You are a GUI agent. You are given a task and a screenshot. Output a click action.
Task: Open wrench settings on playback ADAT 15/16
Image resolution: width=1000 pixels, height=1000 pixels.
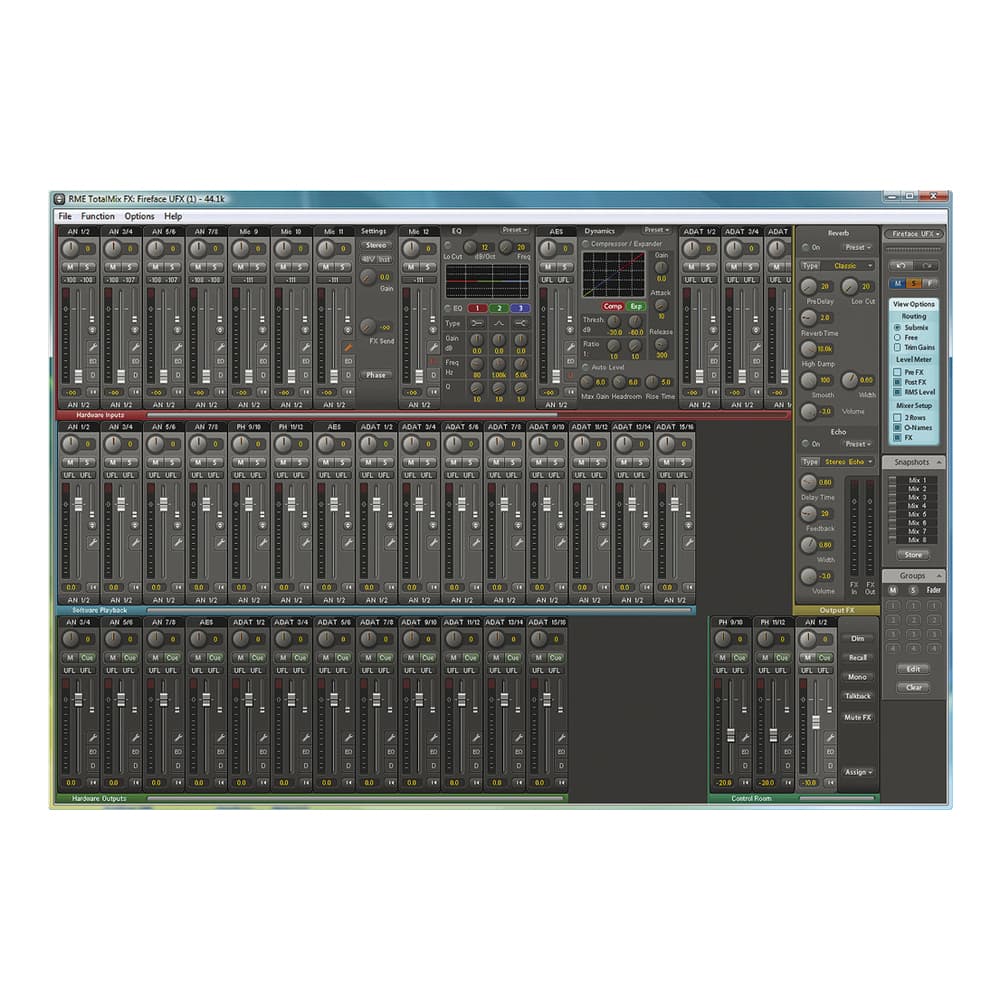(689, 542)
